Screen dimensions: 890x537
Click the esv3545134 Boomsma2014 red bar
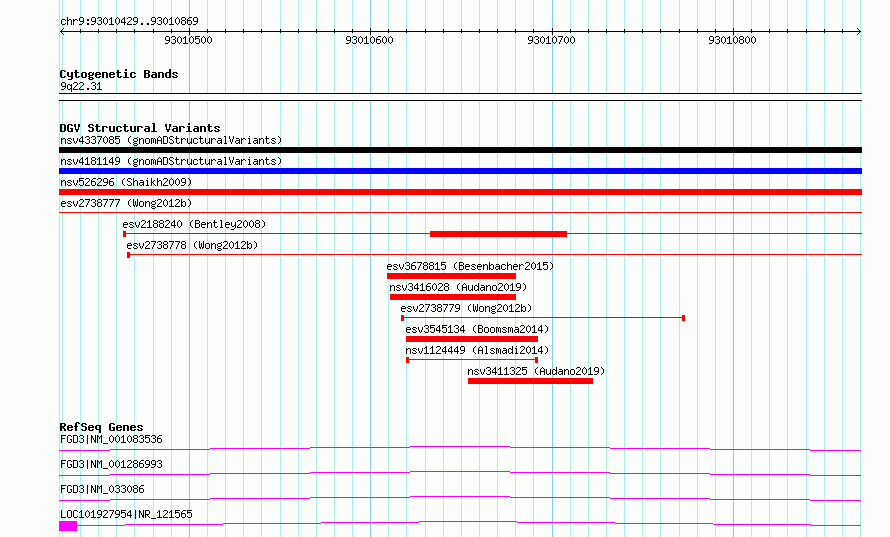point(472,339)
